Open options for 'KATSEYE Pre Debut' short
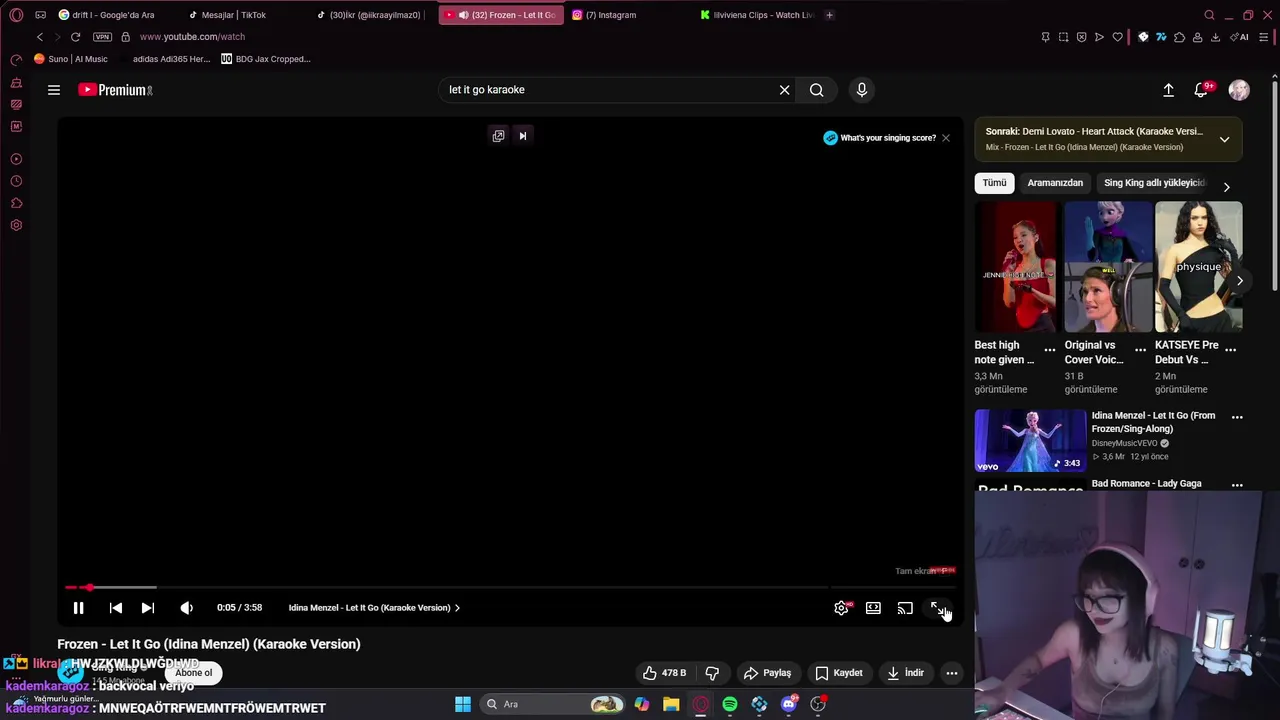 1231,350
